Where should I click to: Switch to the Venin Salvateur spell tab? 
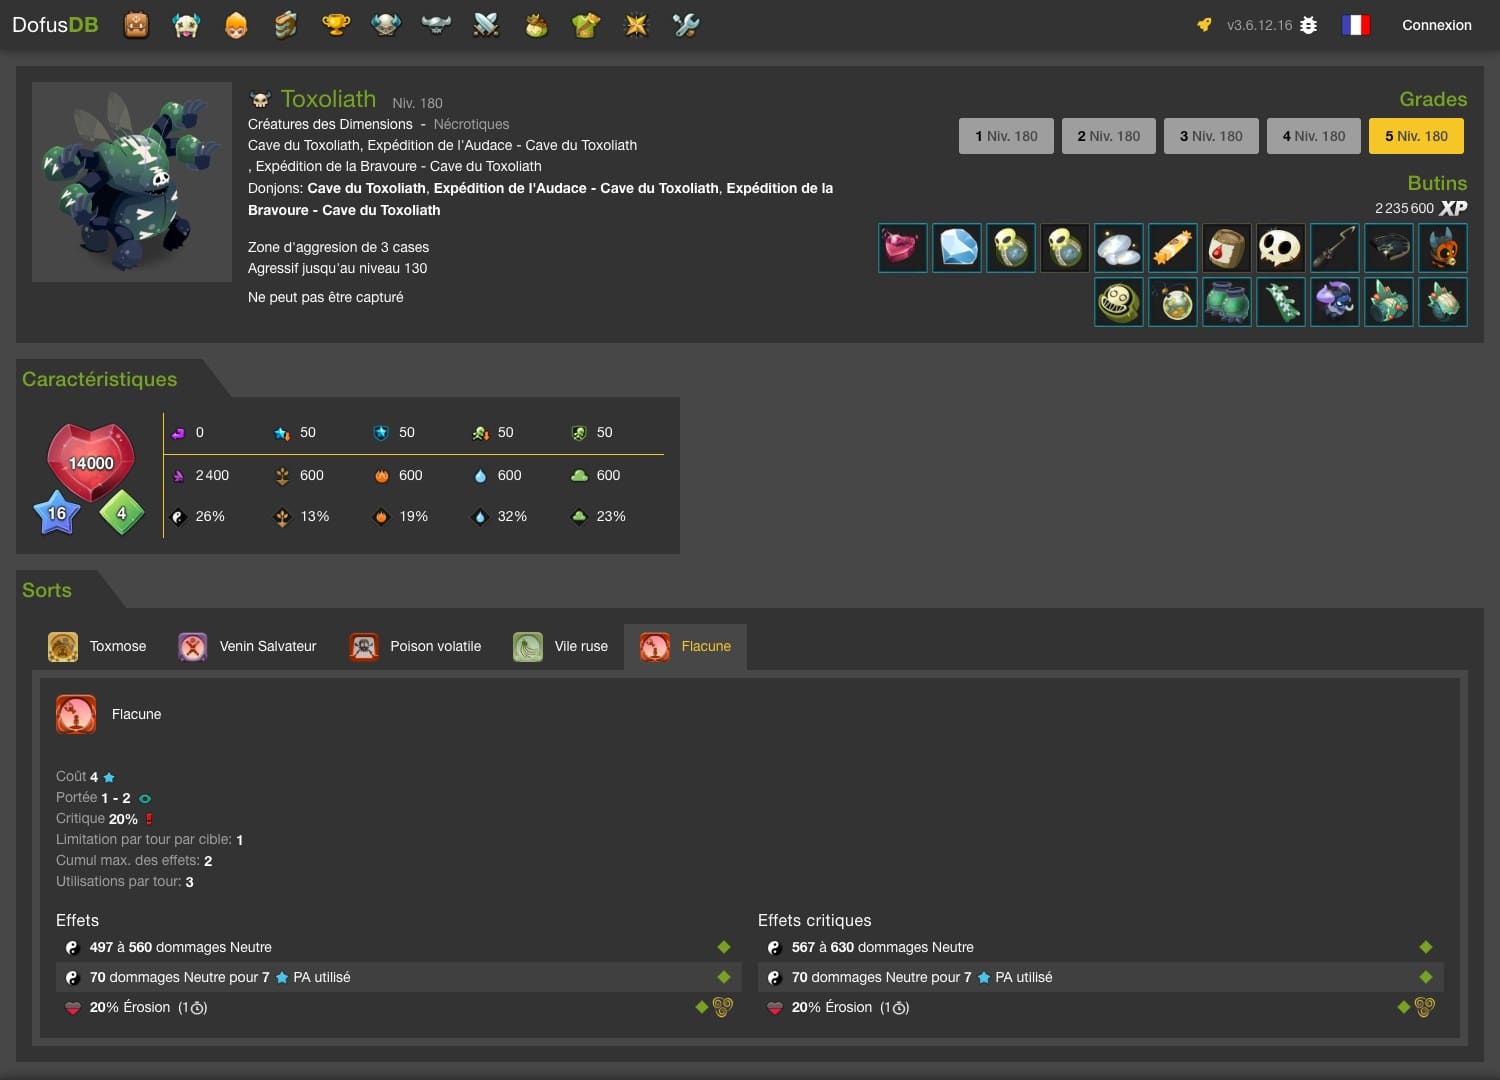point(248,647)
